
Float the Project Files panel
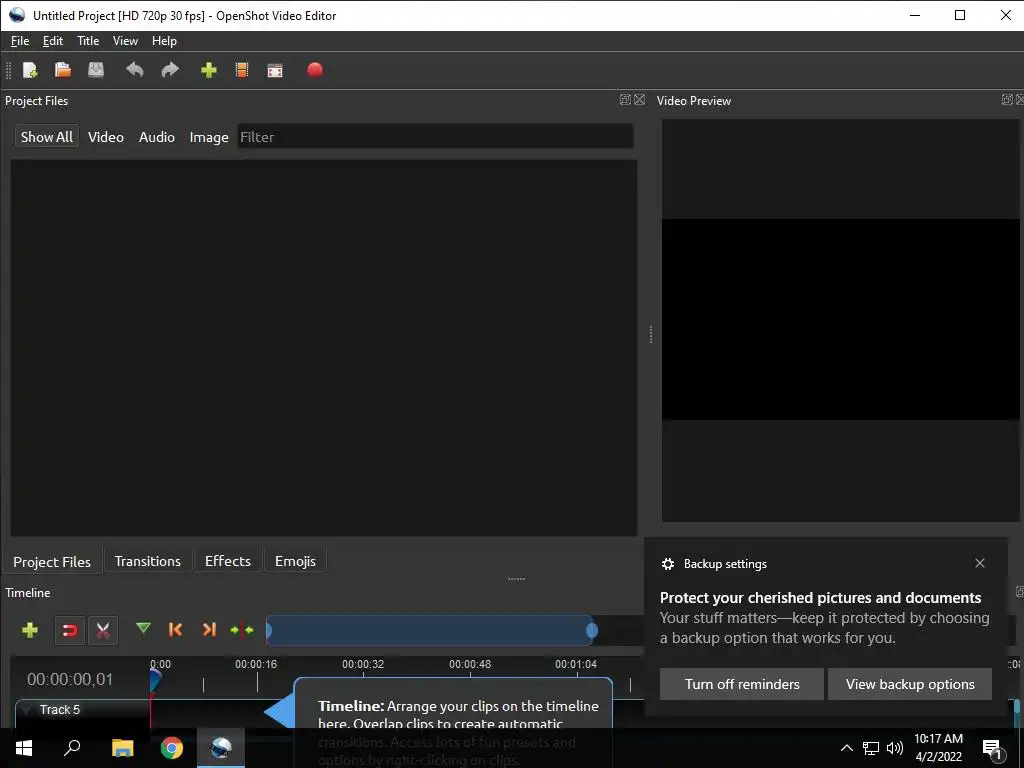pos(625,99)
